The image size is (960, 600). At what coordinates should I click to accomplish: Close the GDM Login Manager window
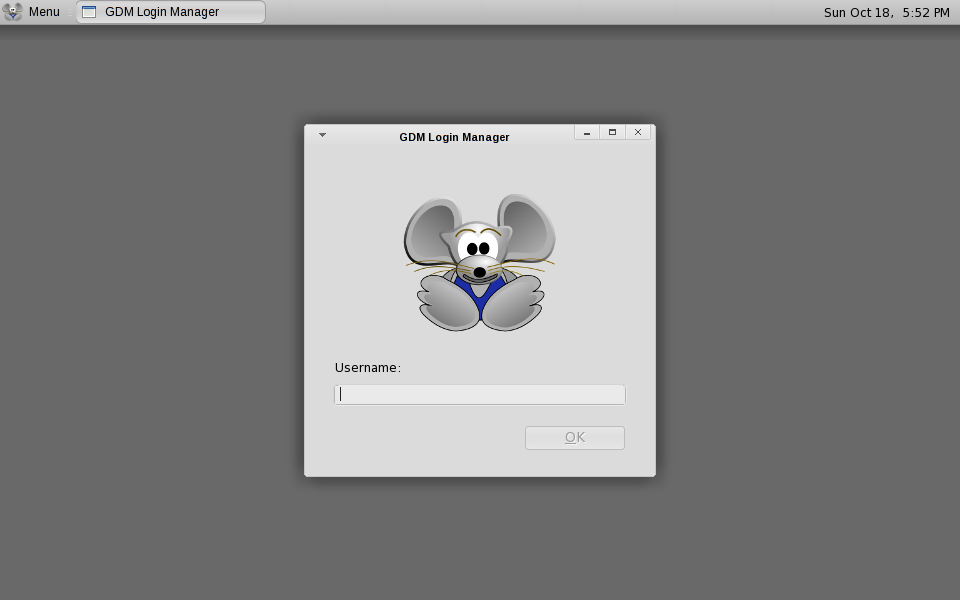pyautogui.click(x=638, y=132)
